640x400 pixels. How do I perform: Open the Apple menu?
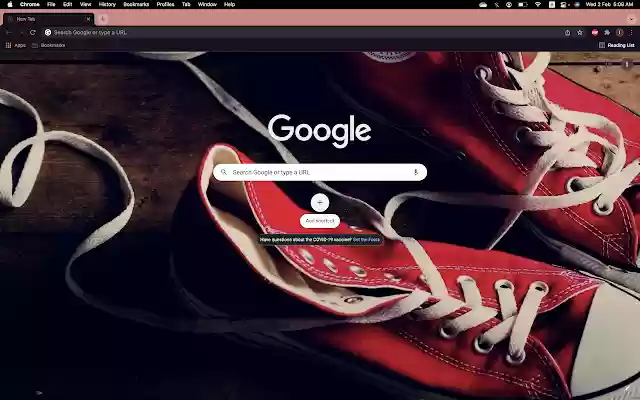click(10, 4)
